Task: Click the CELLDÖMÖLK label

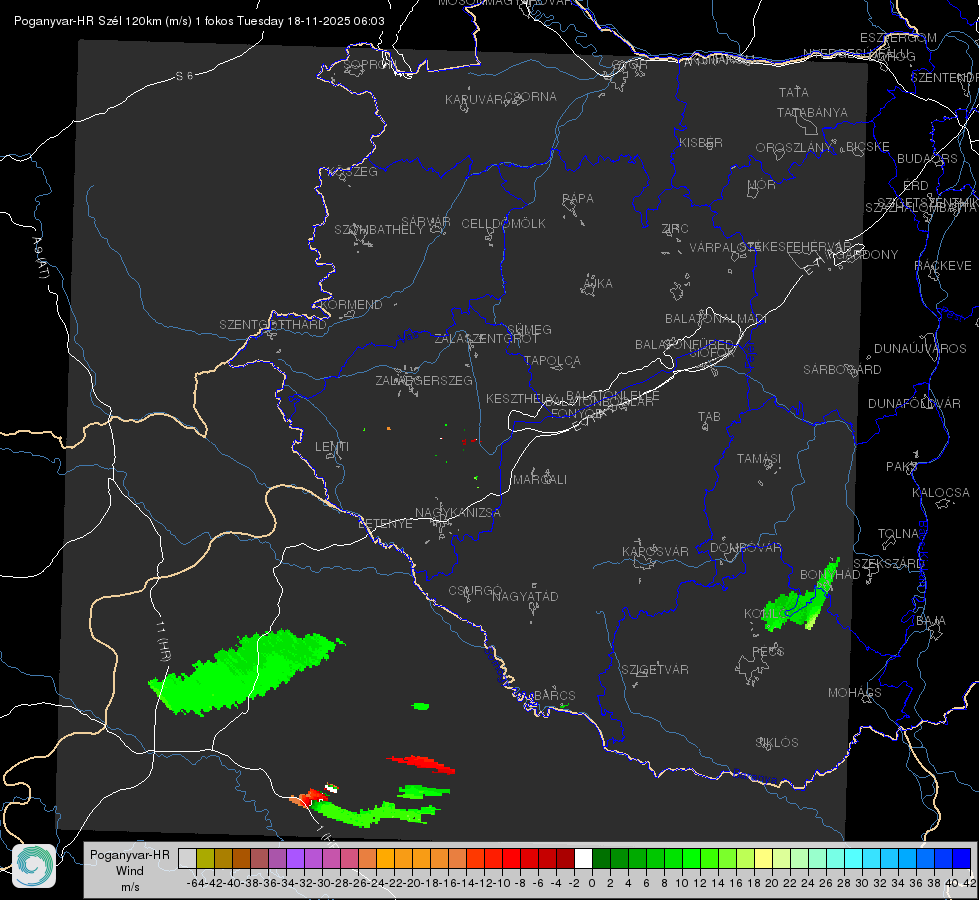Action: [503, 224]
